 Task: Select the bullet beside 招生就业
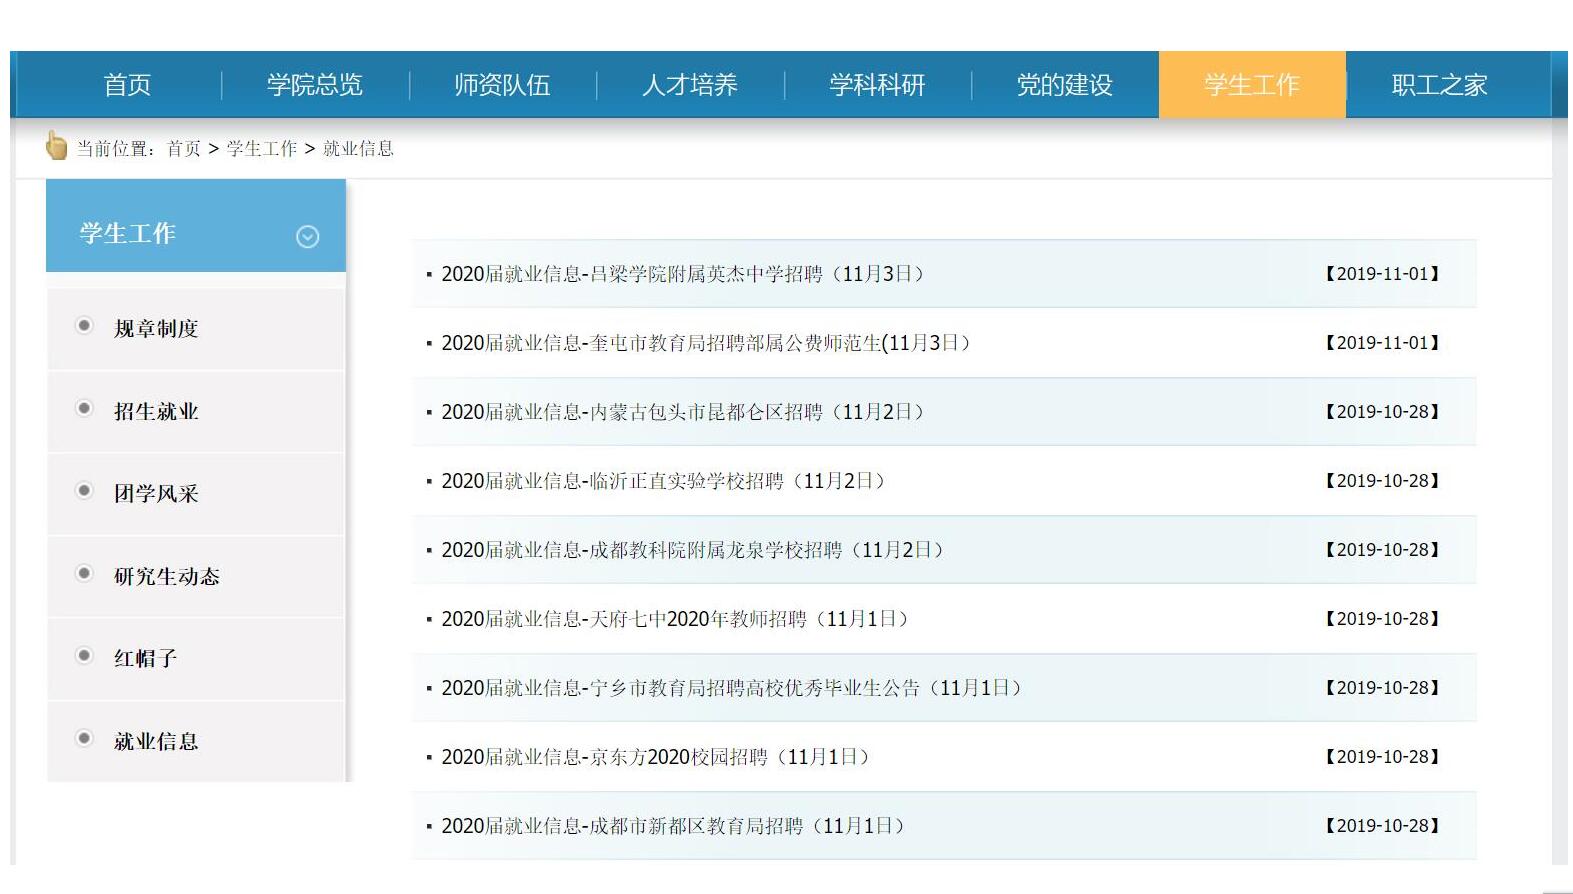coord(84,409)
